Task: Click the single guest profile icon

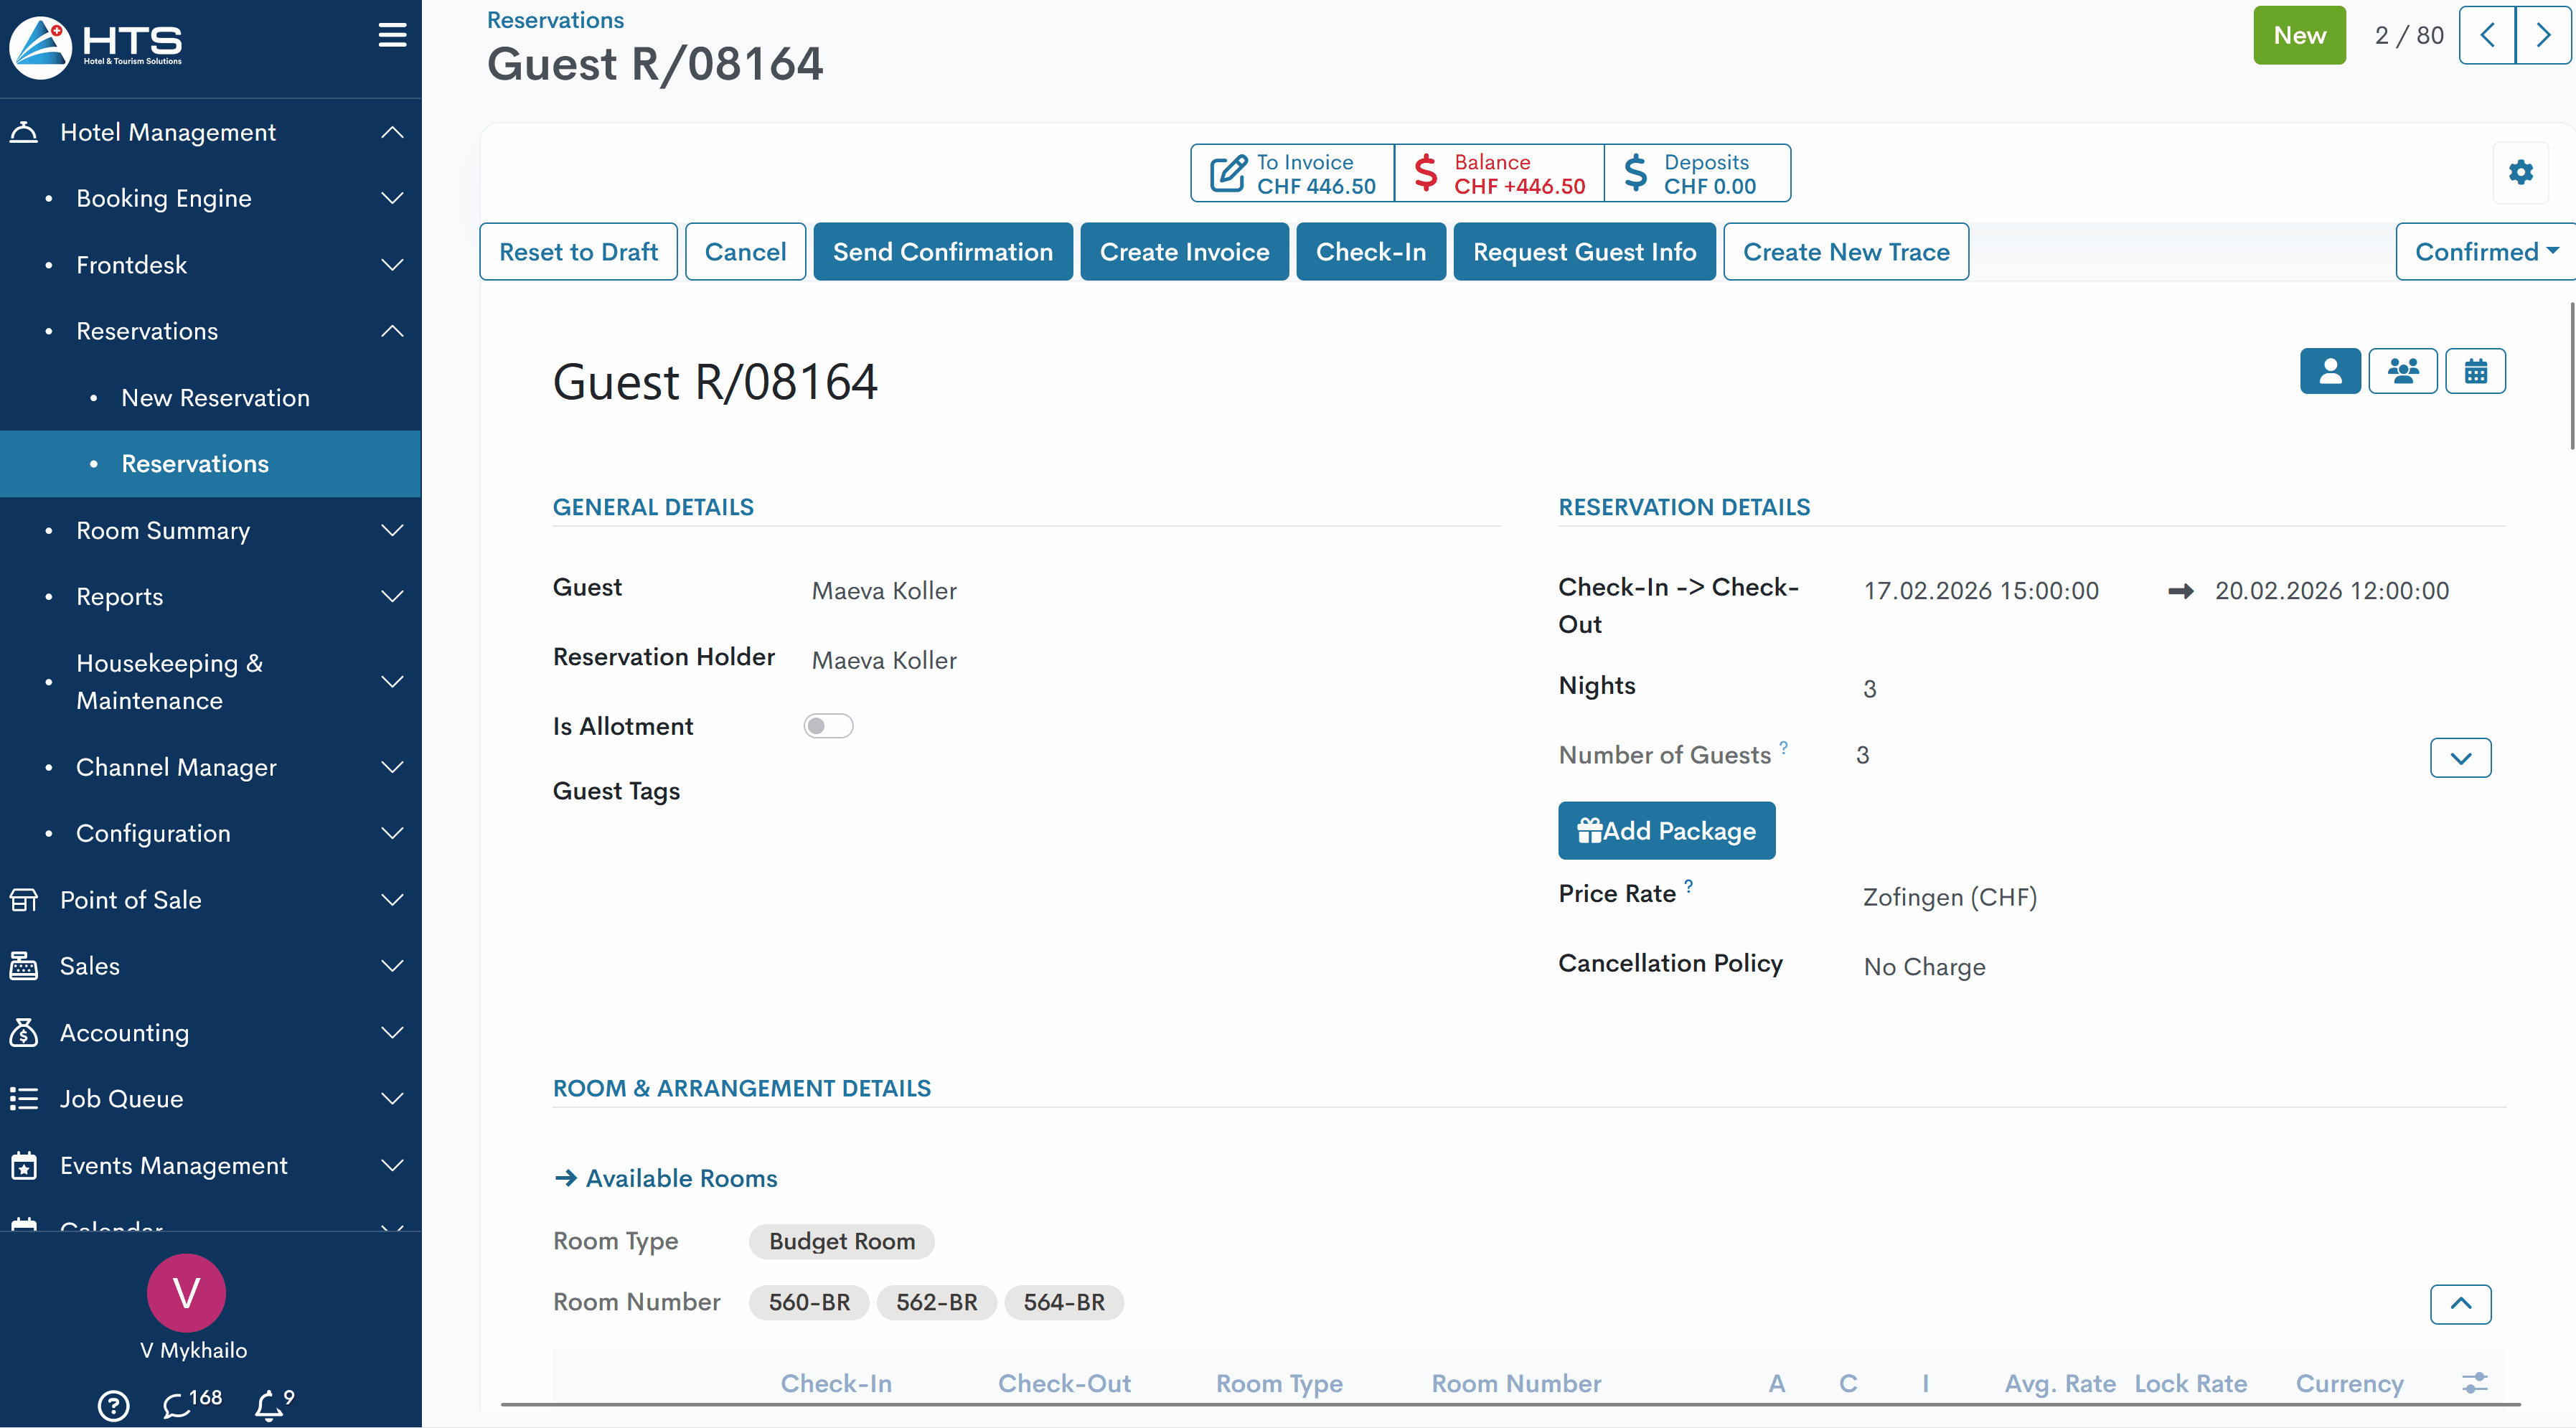Action: pos(2330,371)
